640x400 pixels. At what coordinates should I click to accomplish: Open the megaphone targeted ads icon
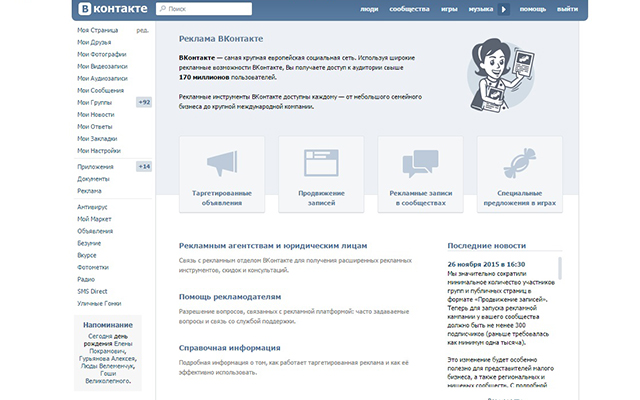pos(222,163)
